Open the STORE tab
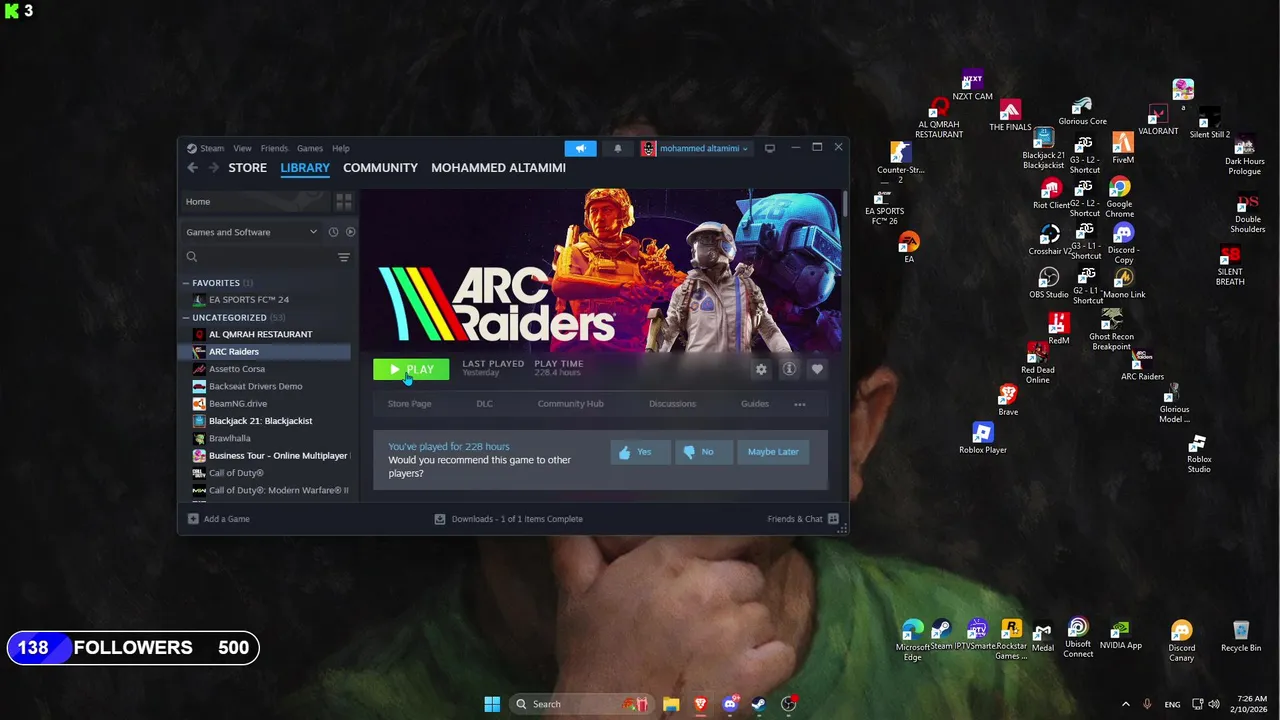The height and width of the screenshot is (720, 1280). click(x=247, y=168)
